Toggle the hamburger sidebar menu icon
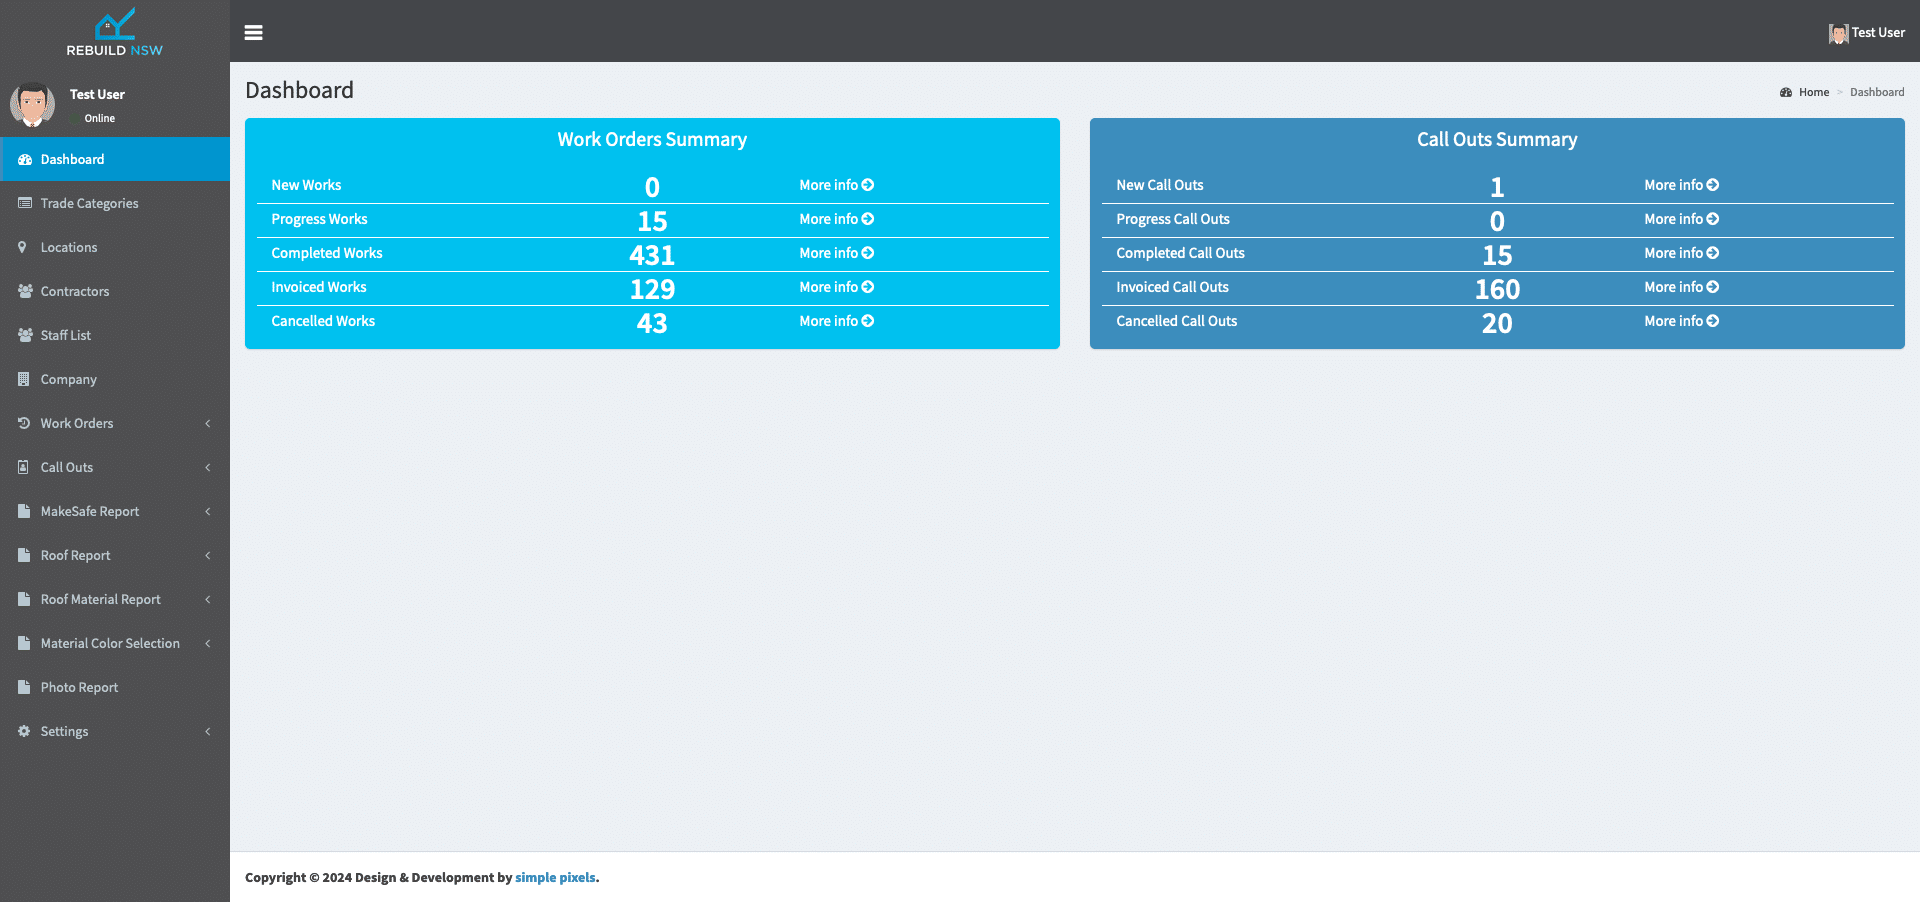 coord(254,32)
